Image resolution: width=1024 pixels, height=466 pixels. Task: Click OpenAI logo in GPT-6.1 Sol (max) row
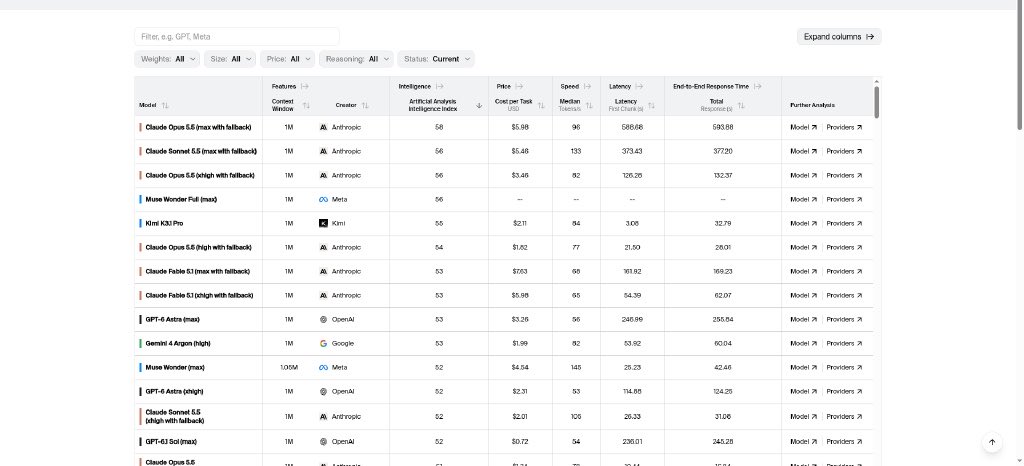pos(323,442)
